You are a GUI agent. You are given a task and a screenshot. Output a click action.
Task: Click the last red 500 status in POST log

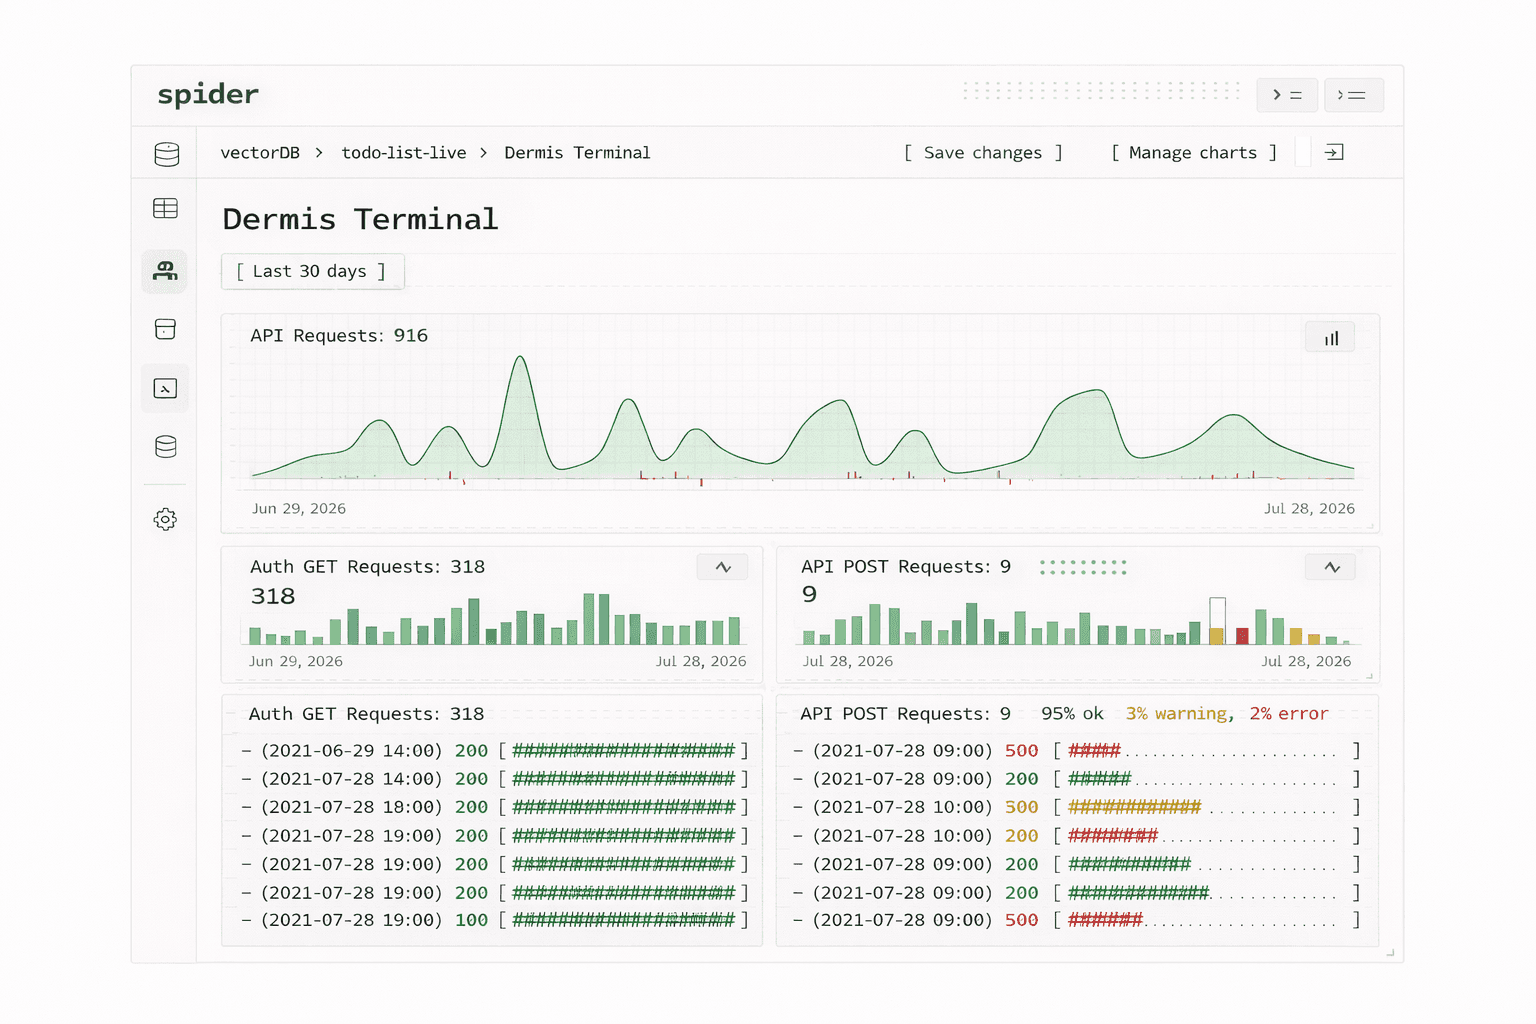1021,921
